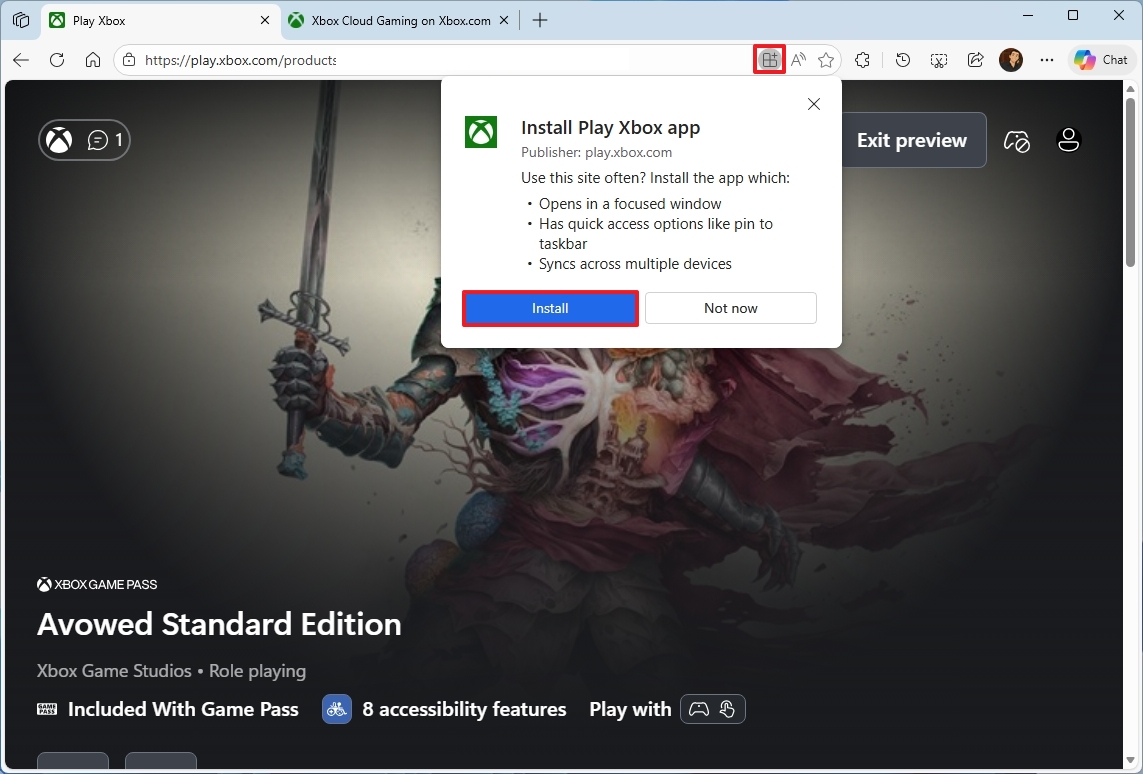
Task: Go to the Home page icon
Action: pyautogui.click(x=93, y=60)
